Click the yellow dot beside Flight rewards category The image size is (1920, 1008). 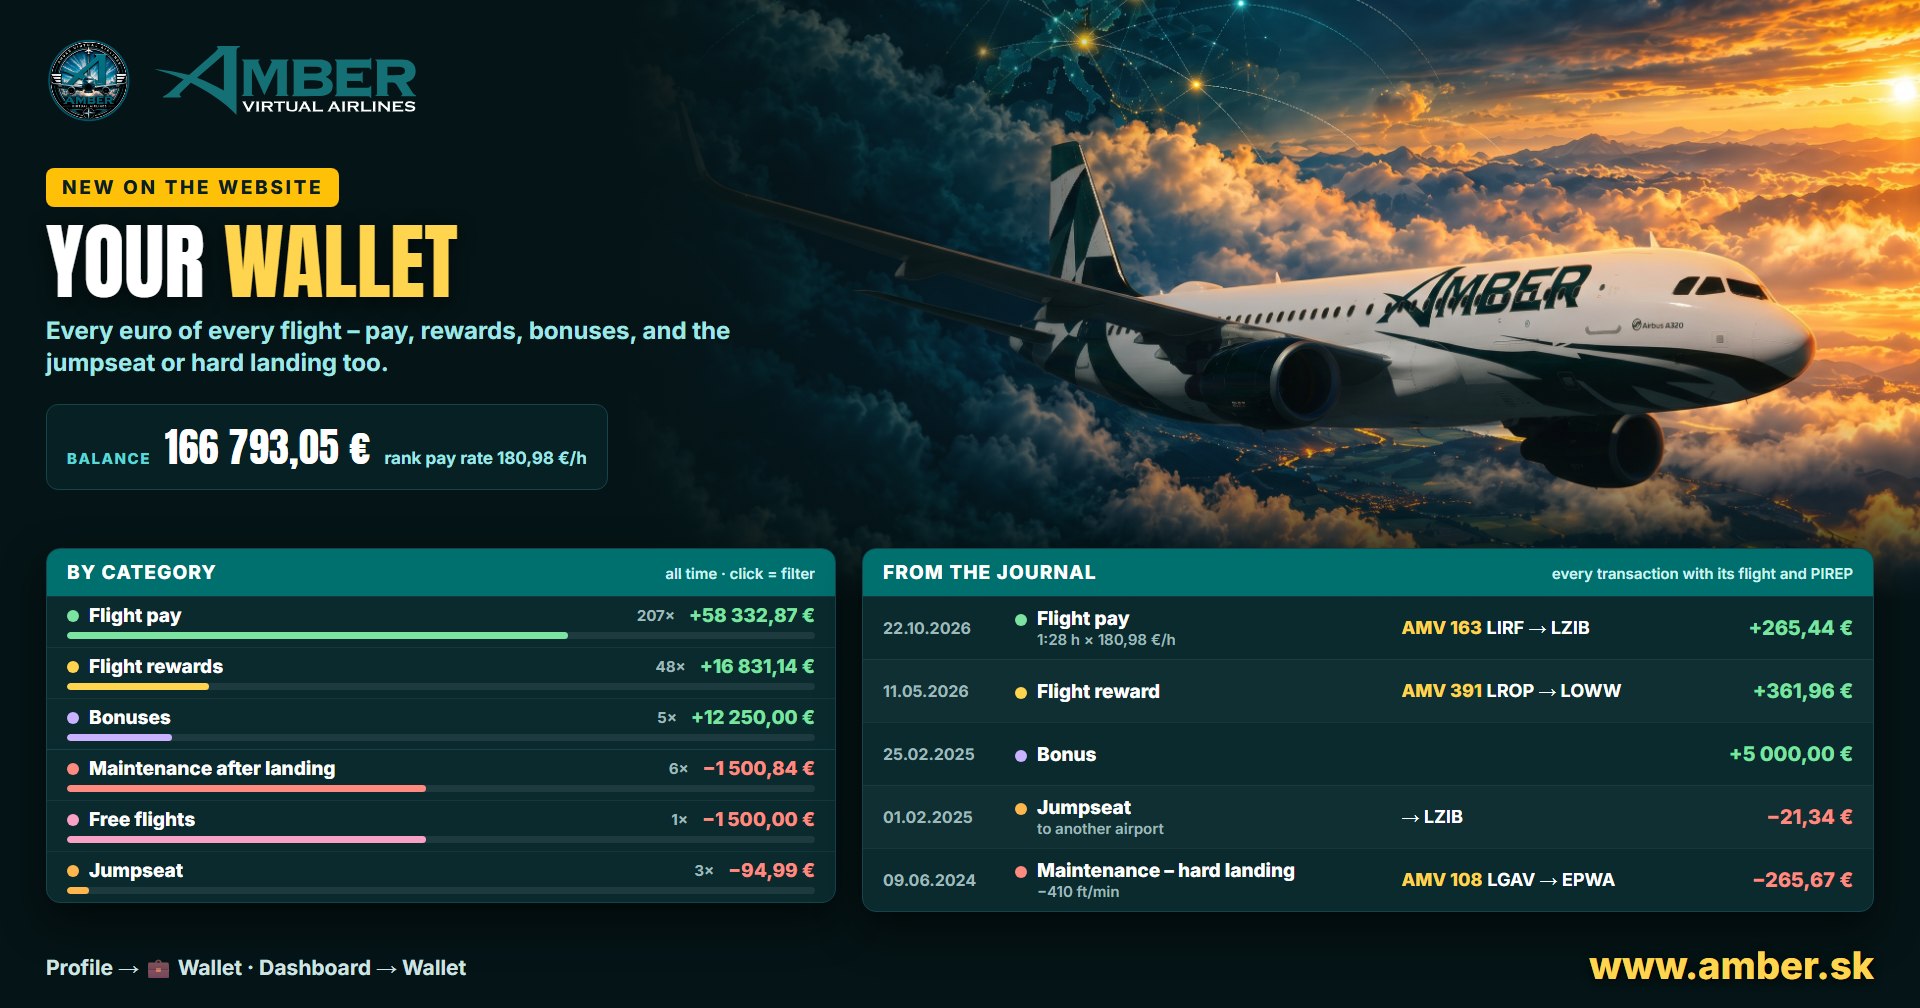pos(73,667)
